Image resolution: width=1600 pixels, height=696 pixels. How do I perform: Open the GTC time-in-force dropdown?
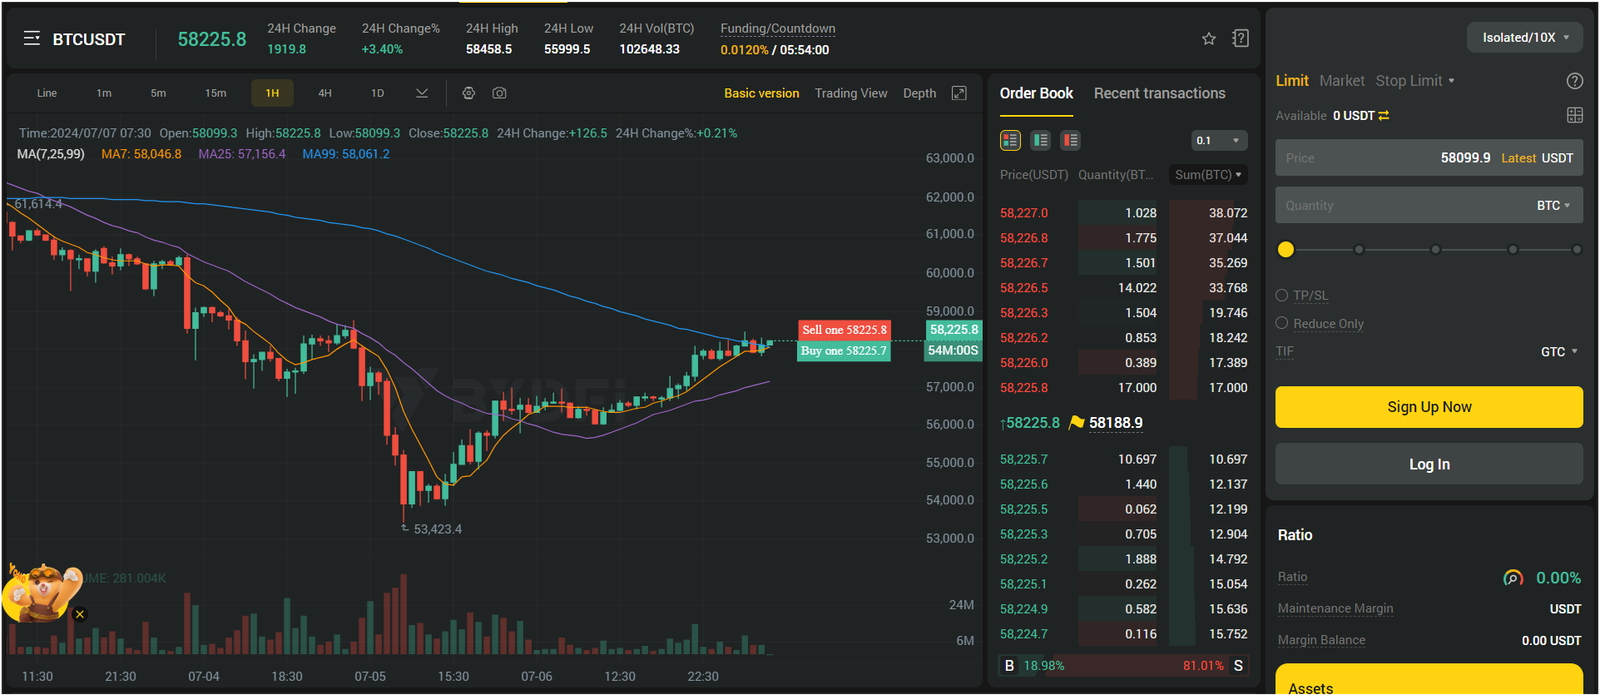(1559, 352)
